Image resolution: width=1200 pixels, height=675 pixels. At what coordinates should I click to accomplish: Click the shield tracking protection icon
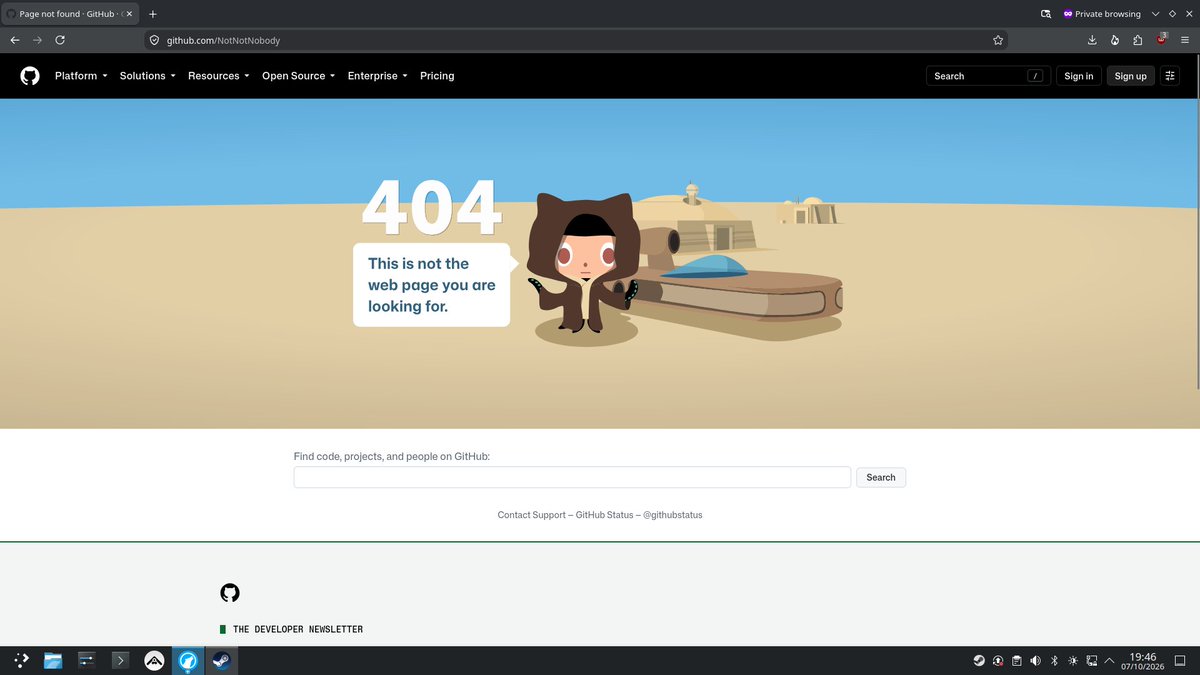(x=155, y=40)
